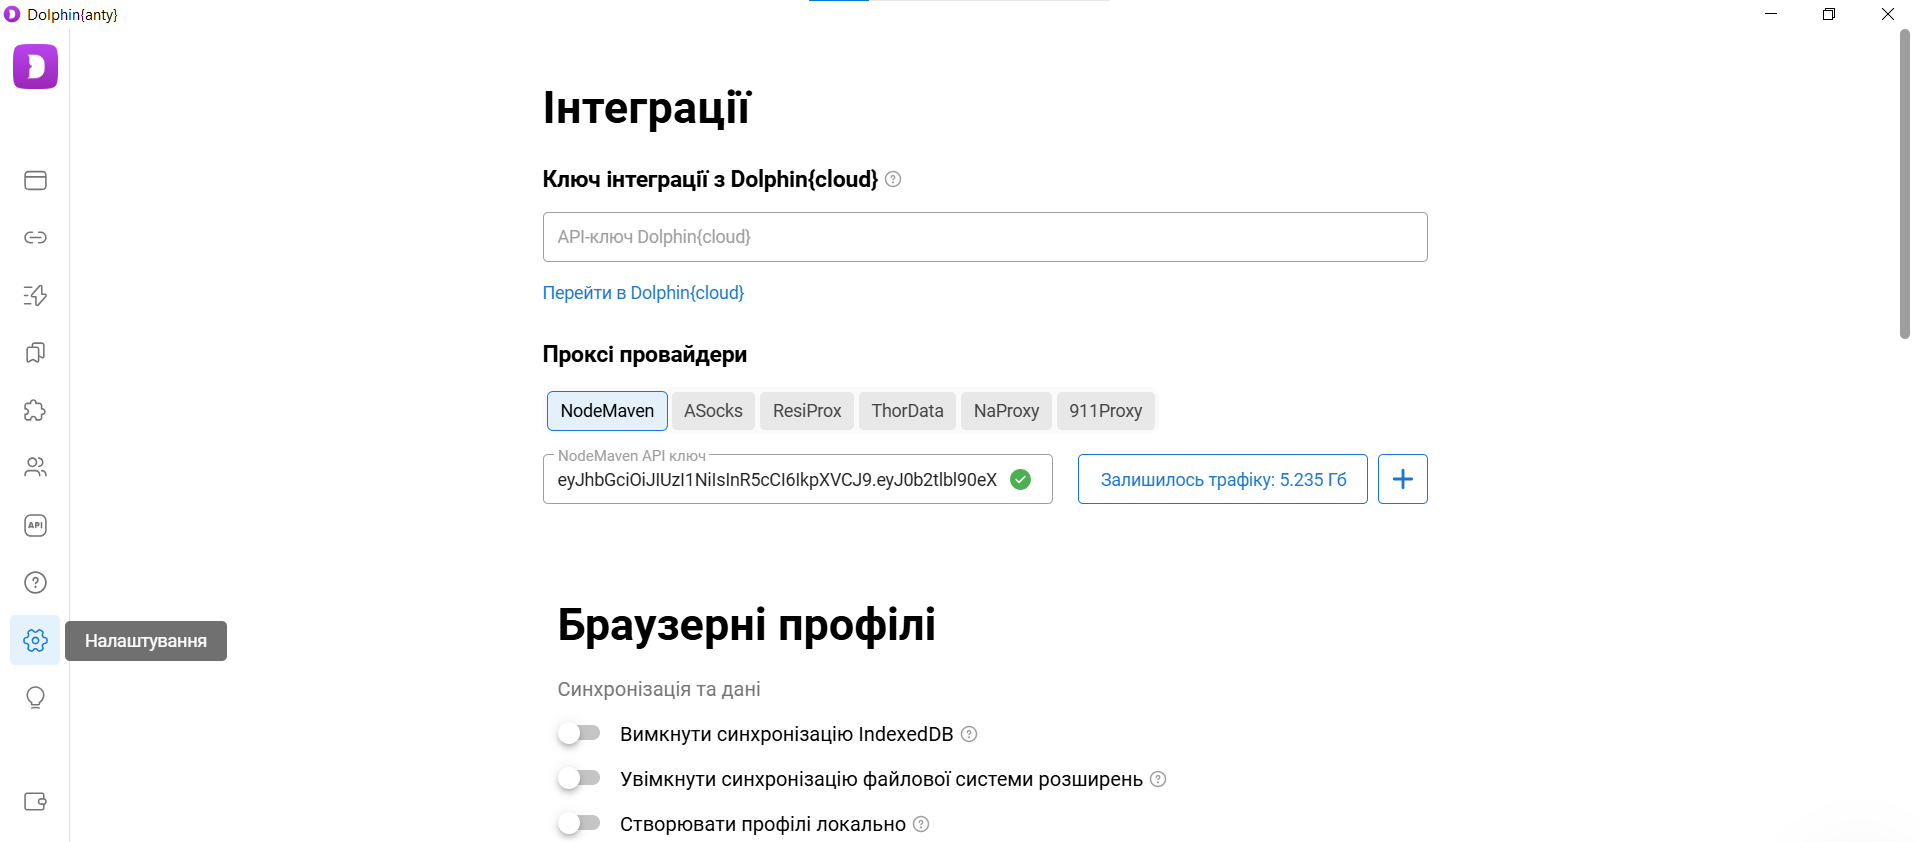Click the green checkmark in NodeMaven key field
This screenshot has height=842, width=1920.
[x=1020, y=480]
